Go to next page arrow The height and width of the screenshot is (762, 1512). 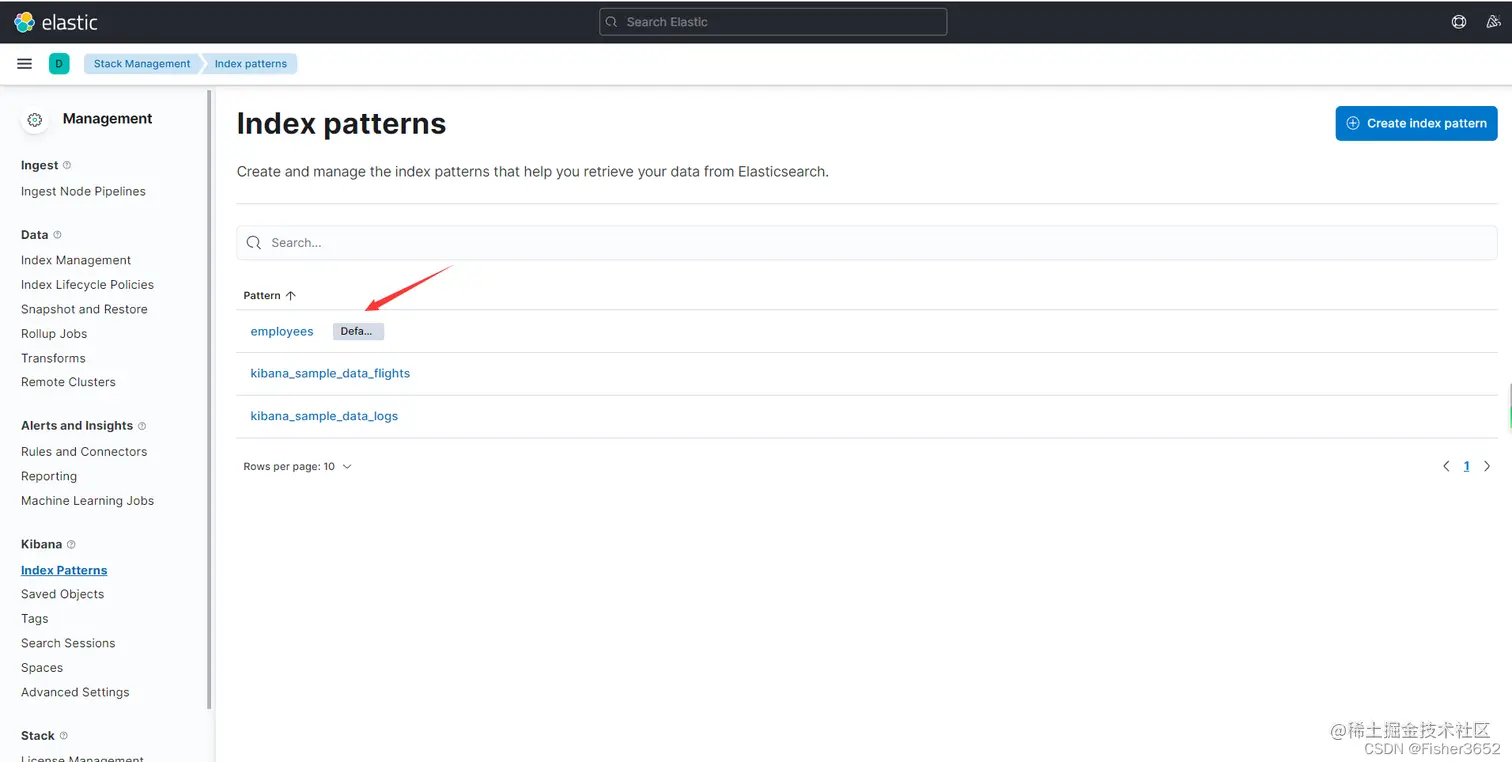tap(1487, 467)
